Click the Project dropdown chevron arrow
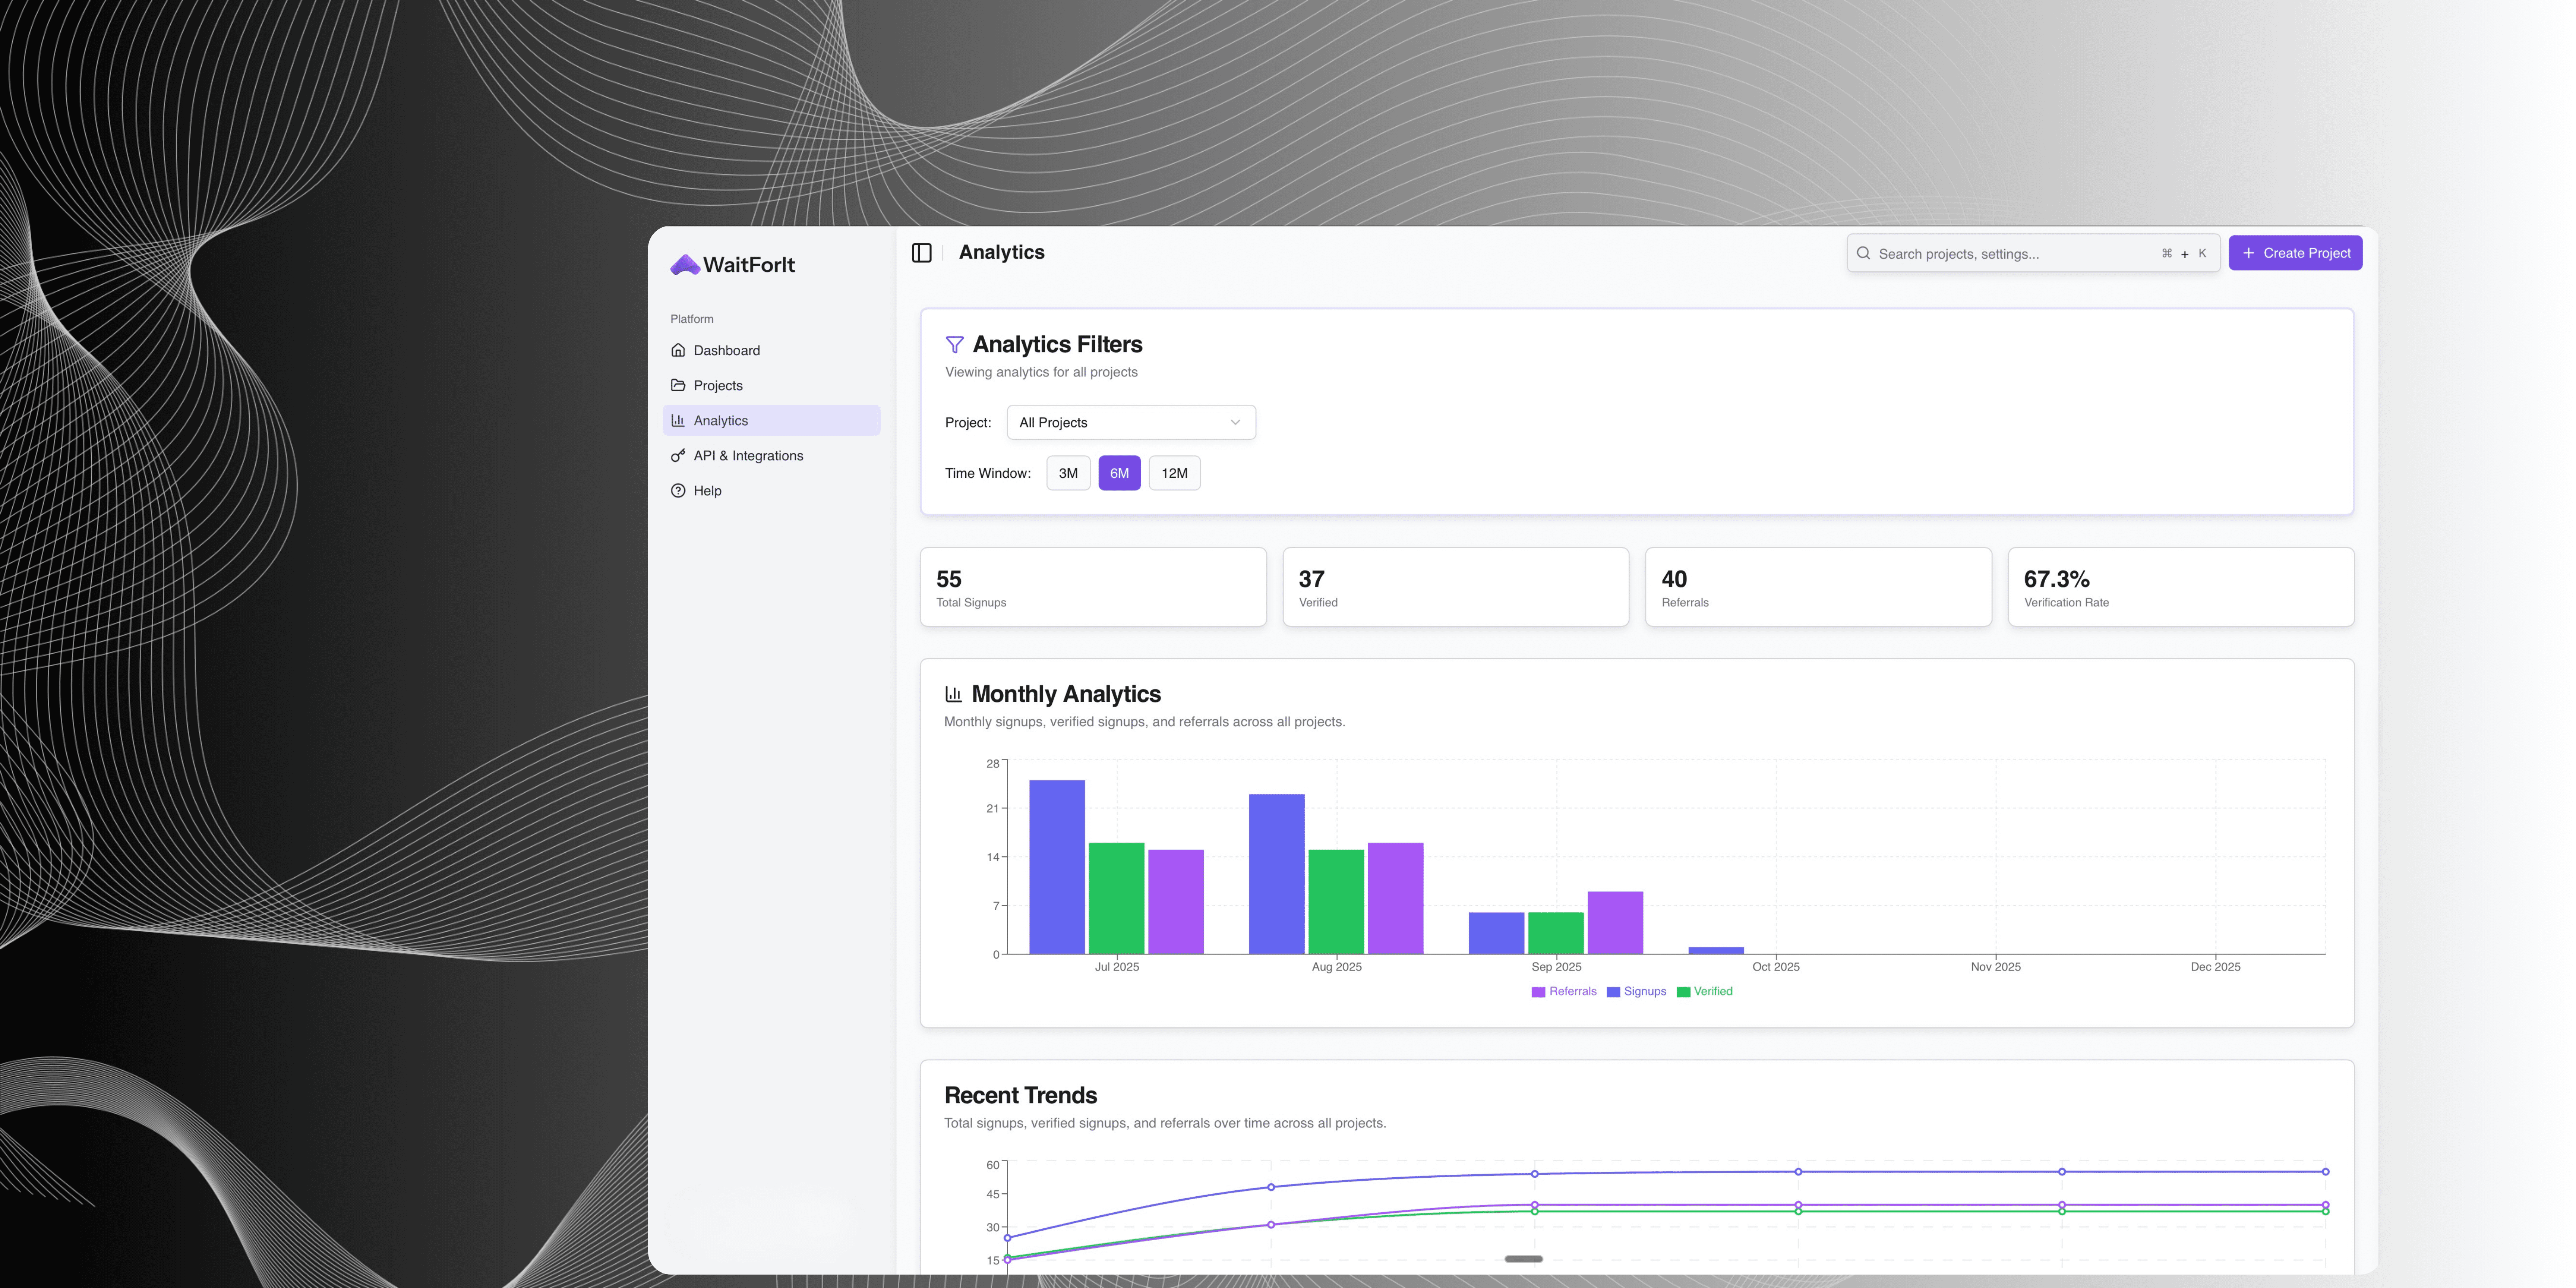 pyautogui.click(x=1235, y=423)
